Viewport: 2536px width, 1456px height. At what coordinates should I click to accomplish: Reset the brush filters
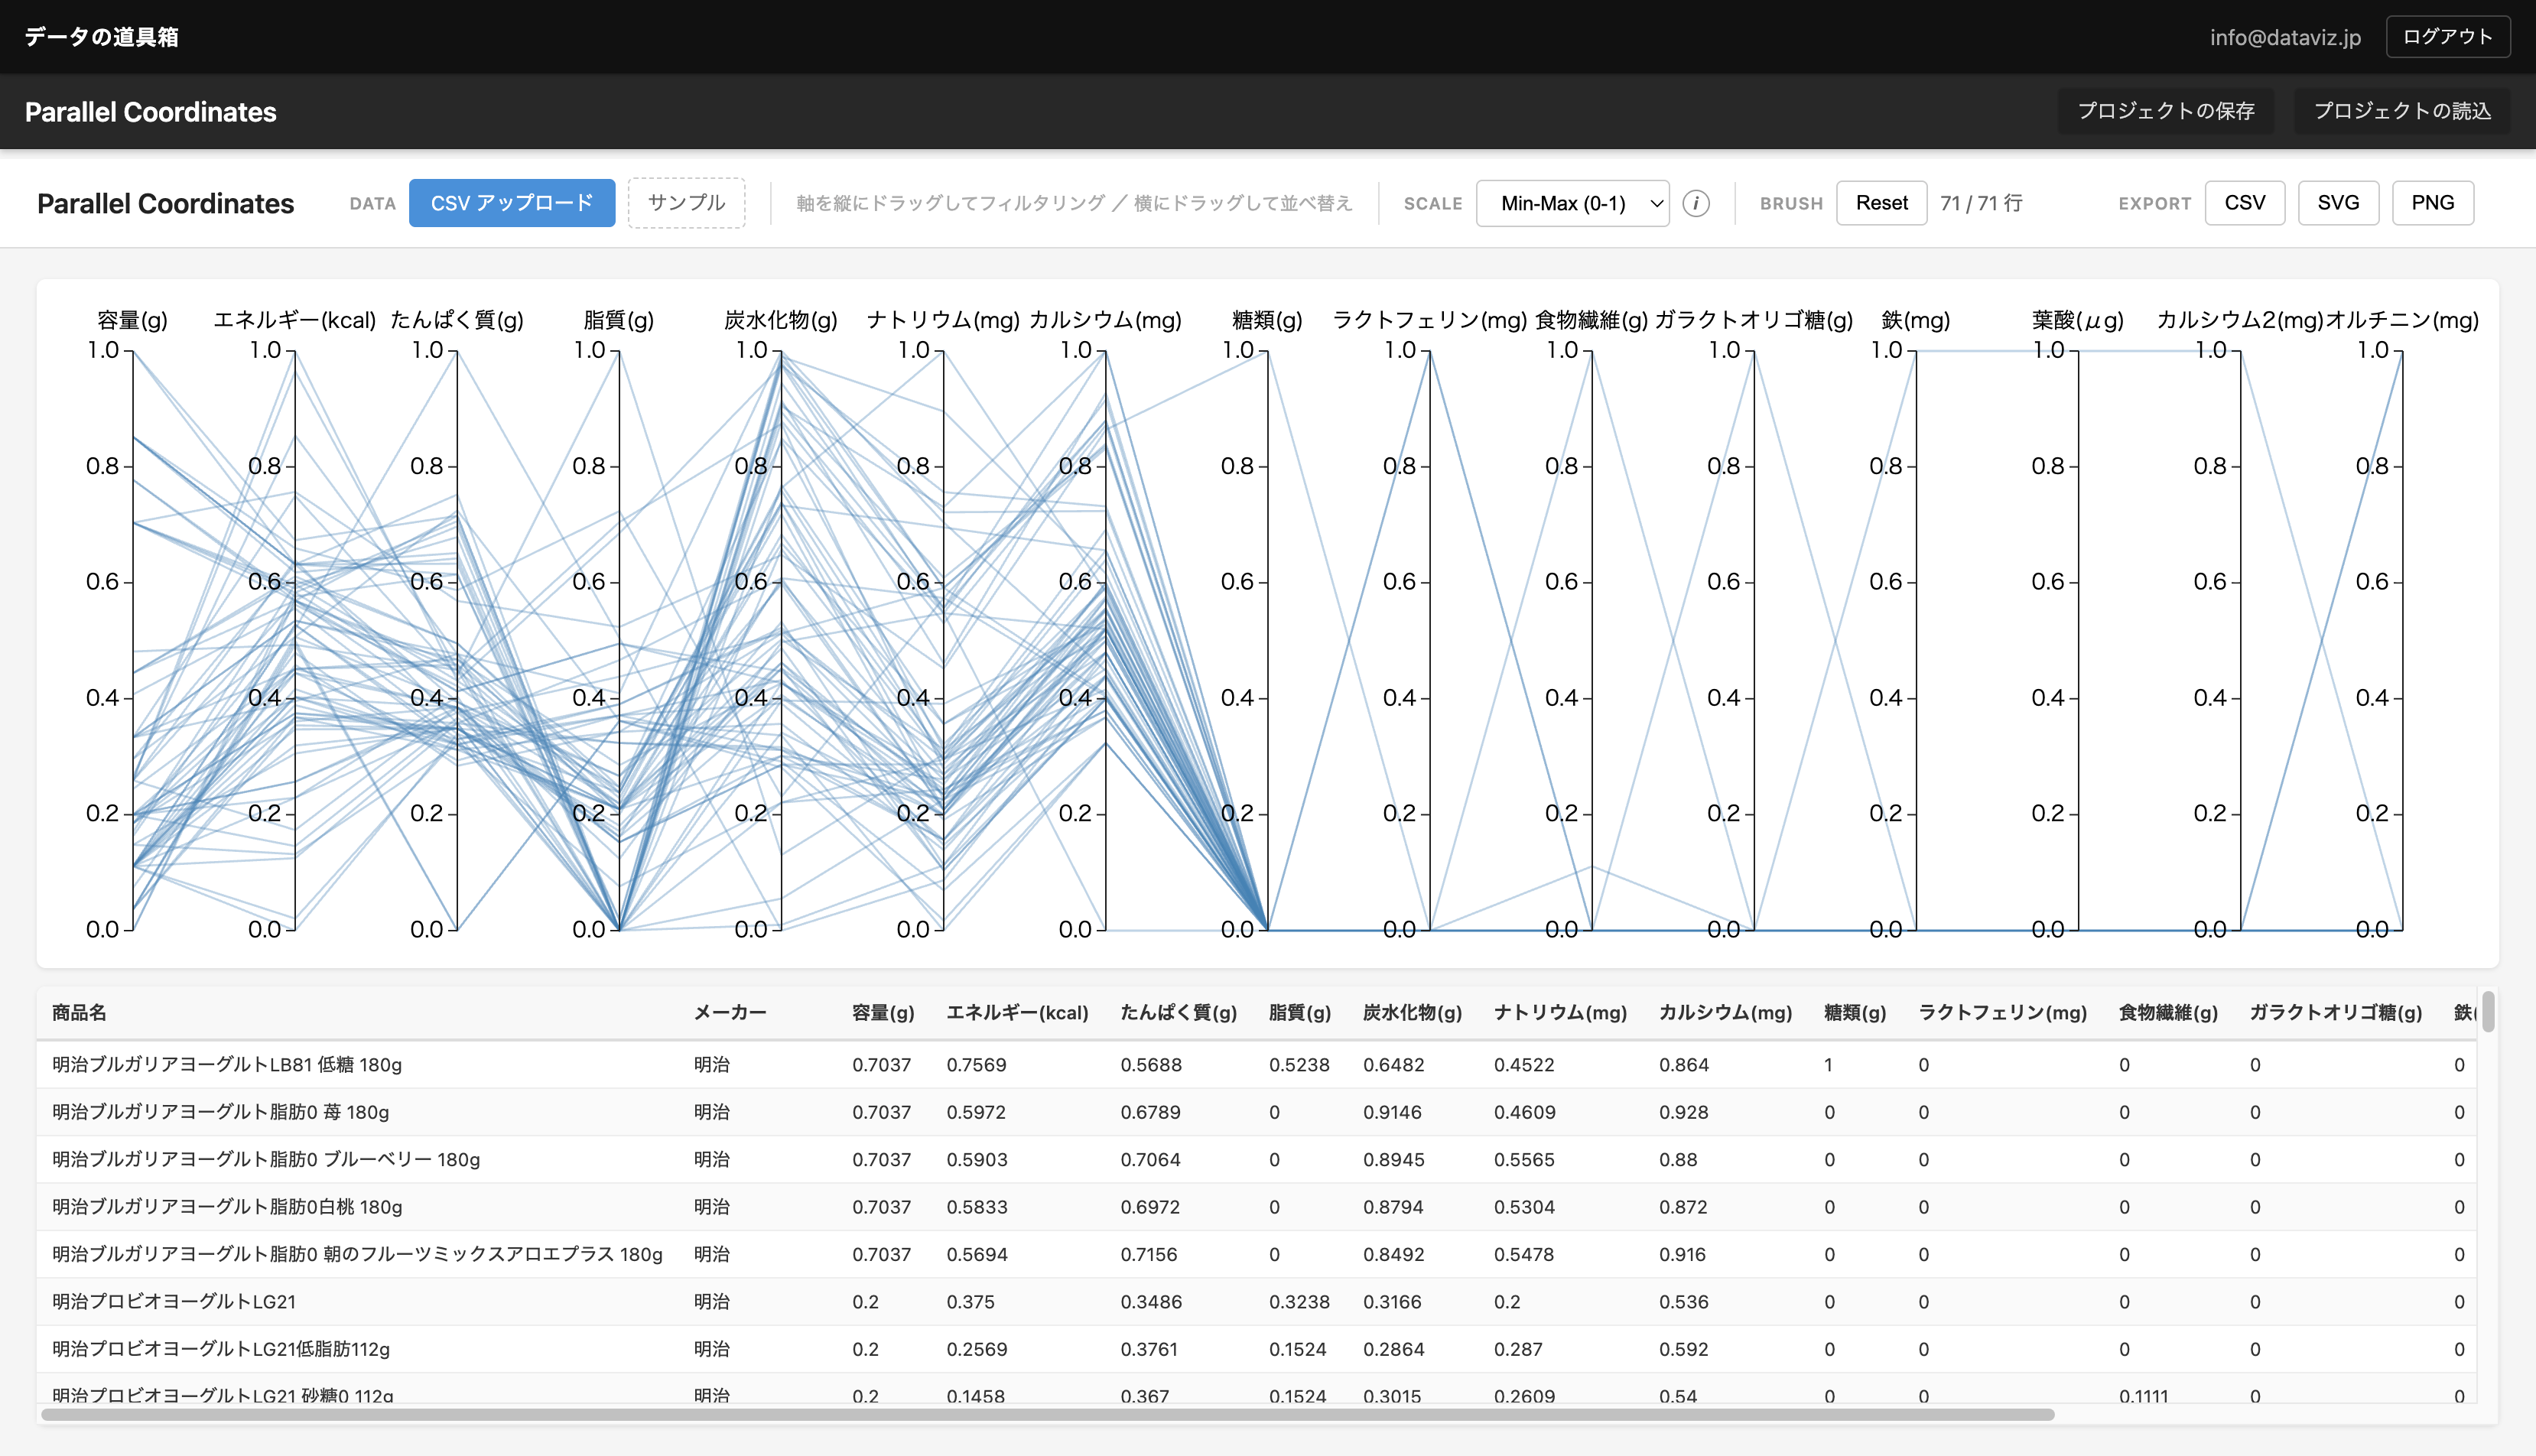pyautogui.click(x=1880, y=203)
